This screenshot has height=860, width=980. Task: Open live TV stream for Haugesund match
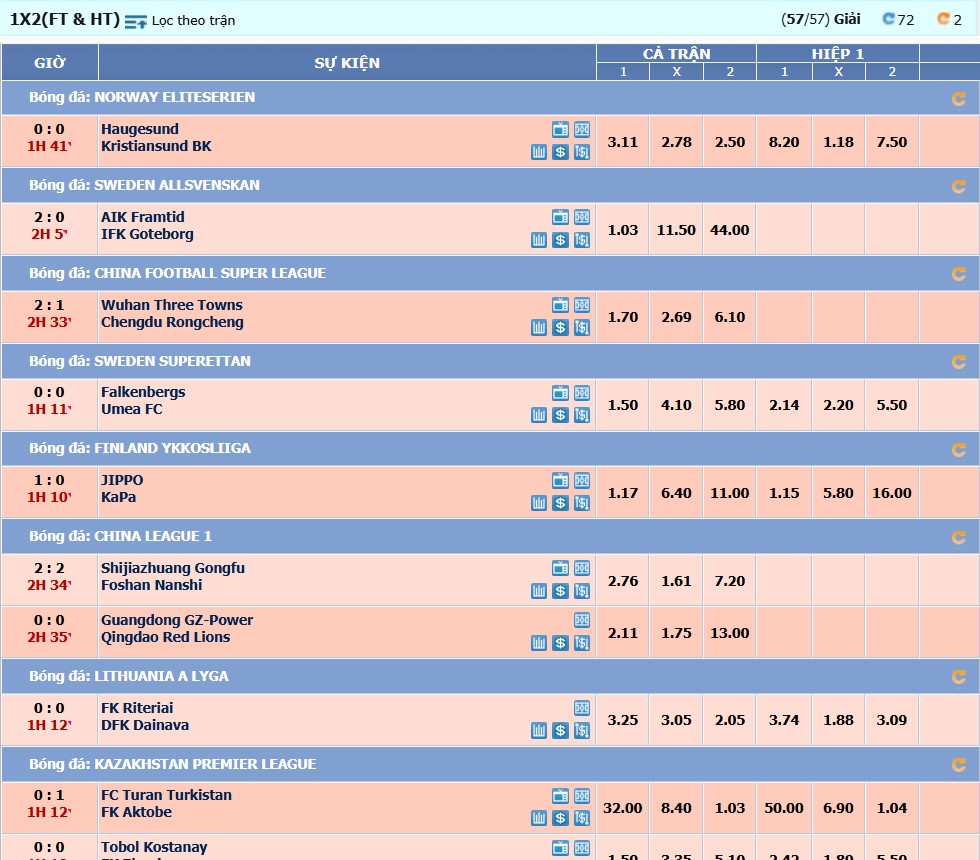[560, 130]
